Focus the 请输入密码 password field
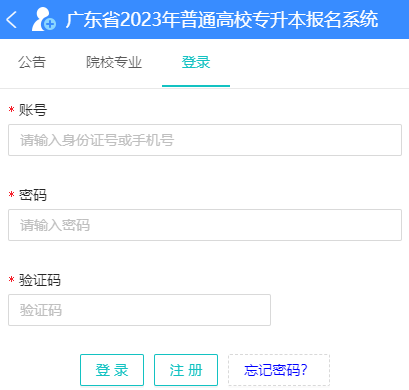 (x=205, y=225)
